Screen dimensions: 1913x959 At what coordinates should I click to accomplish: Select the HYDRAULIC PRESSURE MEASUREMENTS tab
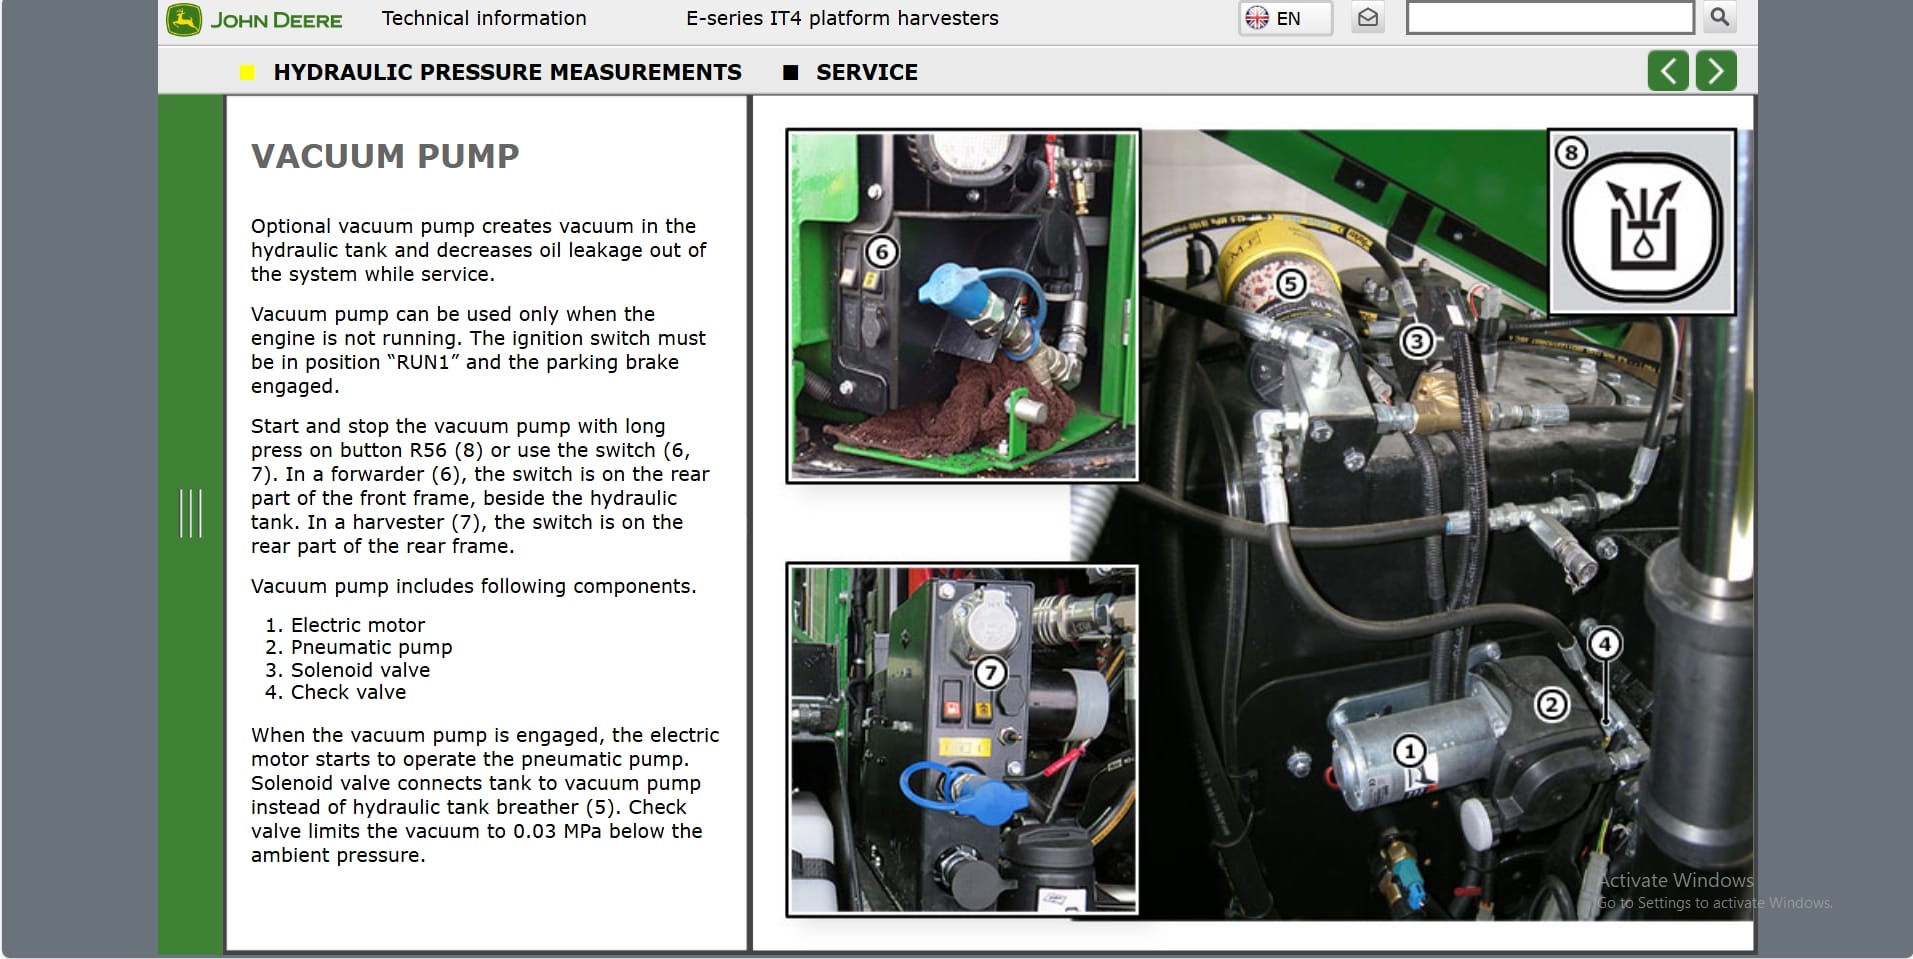click(x=508, y=72)
